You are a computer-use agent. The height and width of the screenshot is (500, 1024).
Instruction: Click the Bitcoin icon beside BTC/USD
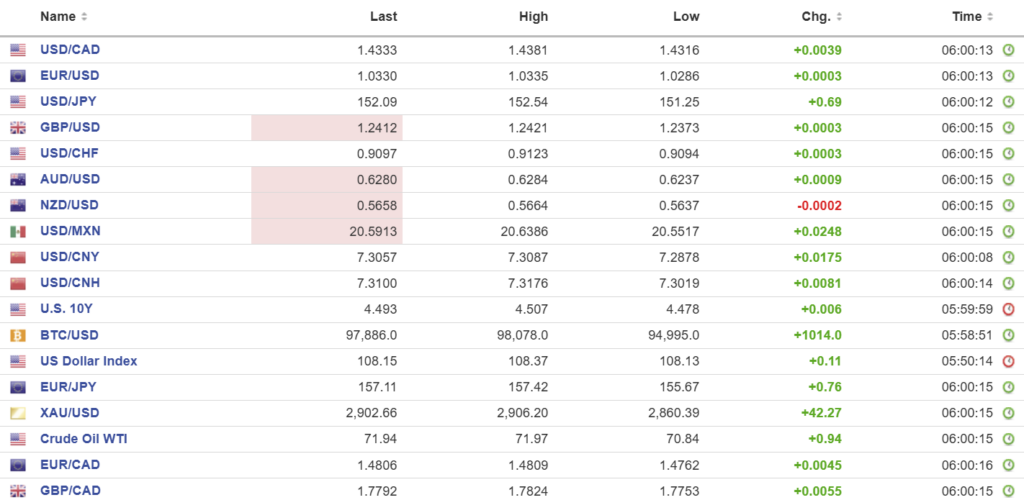click(18, 336)
